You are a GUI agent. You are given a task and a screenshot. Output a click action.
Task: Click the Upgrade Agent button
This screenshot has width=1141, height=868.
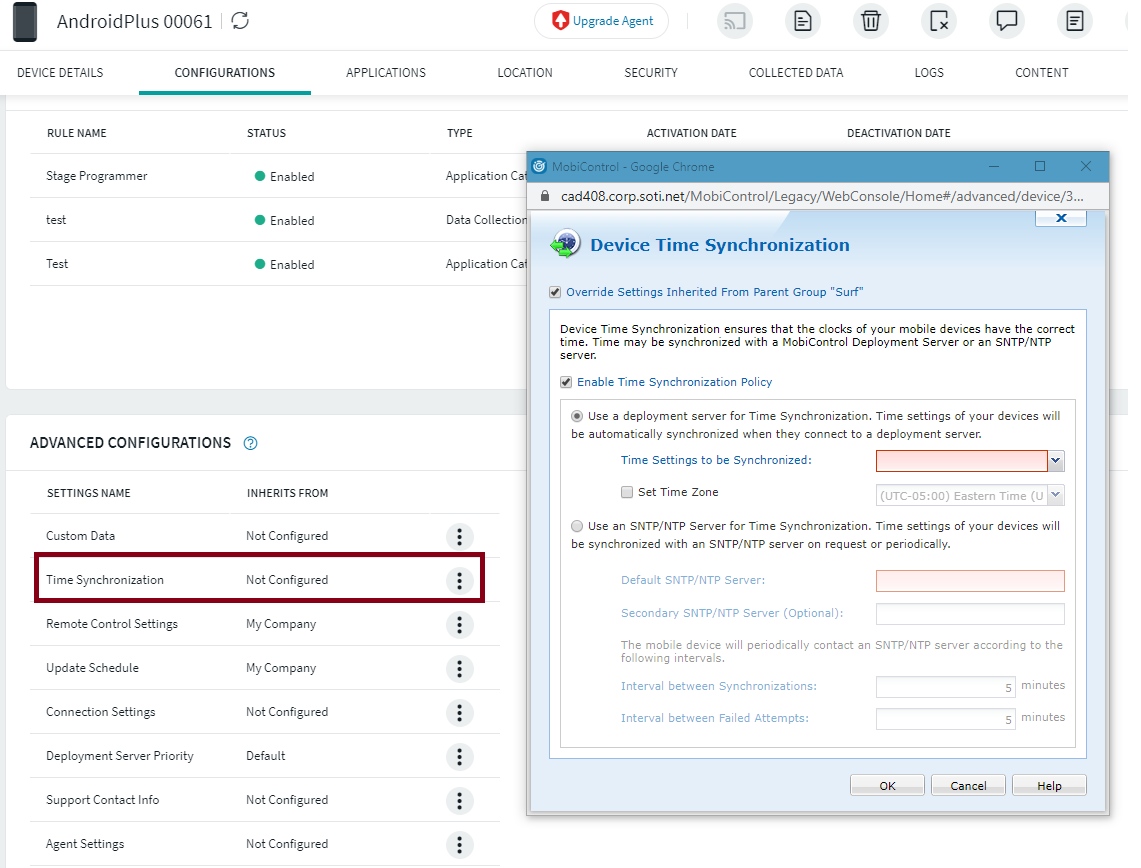(x=602, y=21)
